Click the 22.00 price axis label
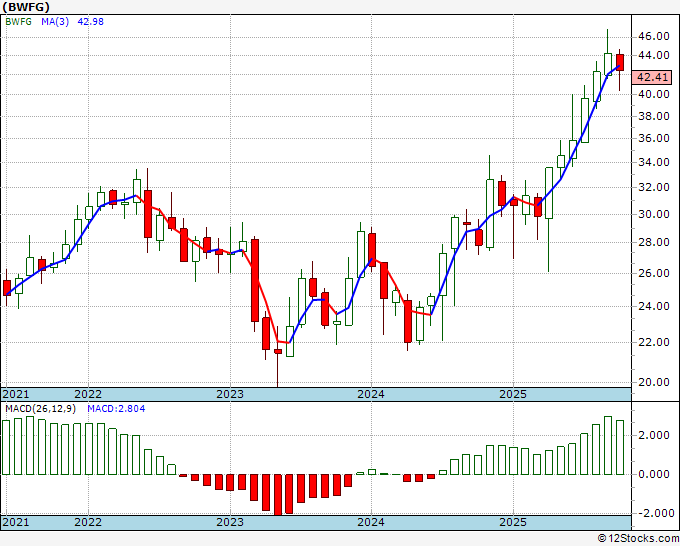 pos(654,342)
